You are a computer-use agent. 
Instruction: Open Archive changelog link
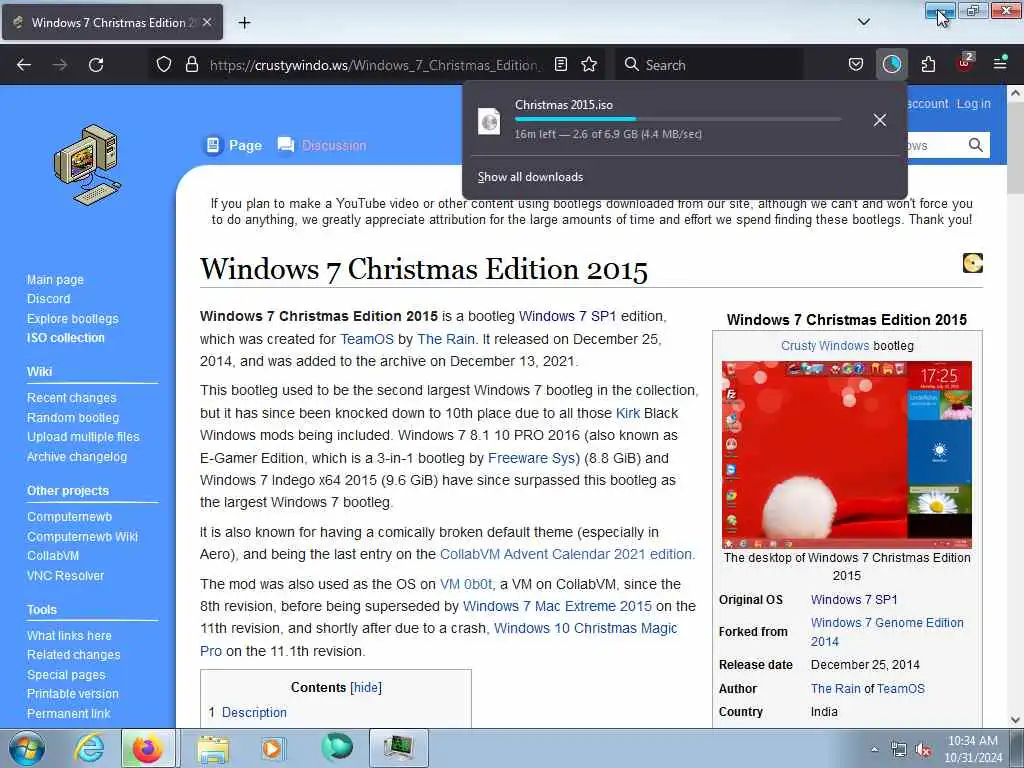[x=76, y=456]
